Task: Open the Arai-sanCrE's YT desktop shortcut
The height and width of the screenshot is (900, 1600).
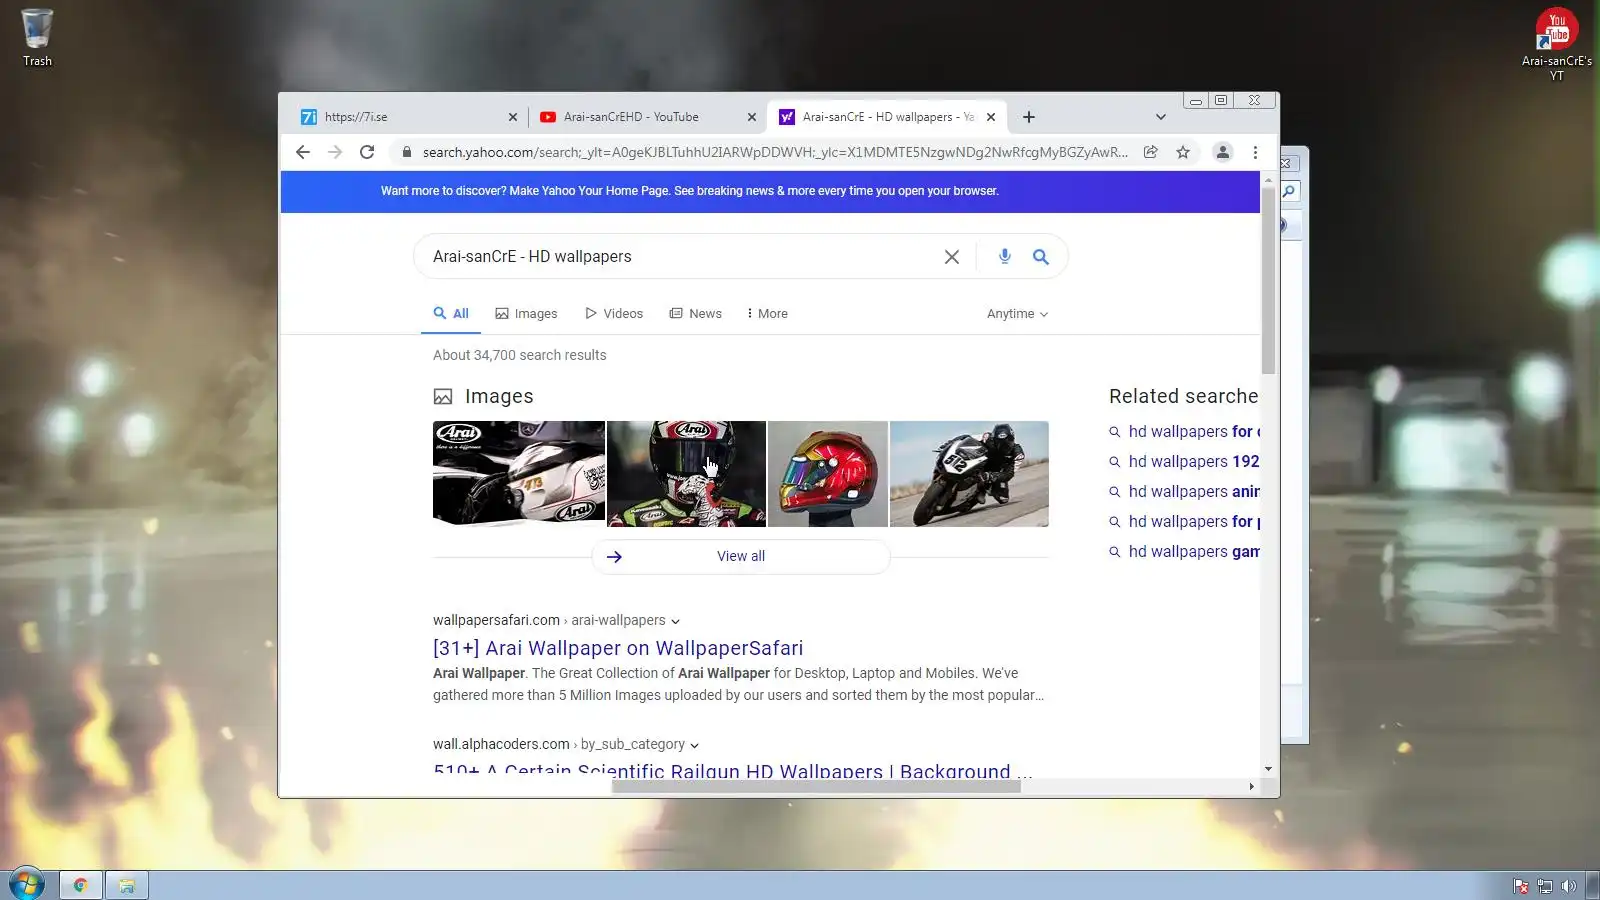Action: [x=1556, y=43]
